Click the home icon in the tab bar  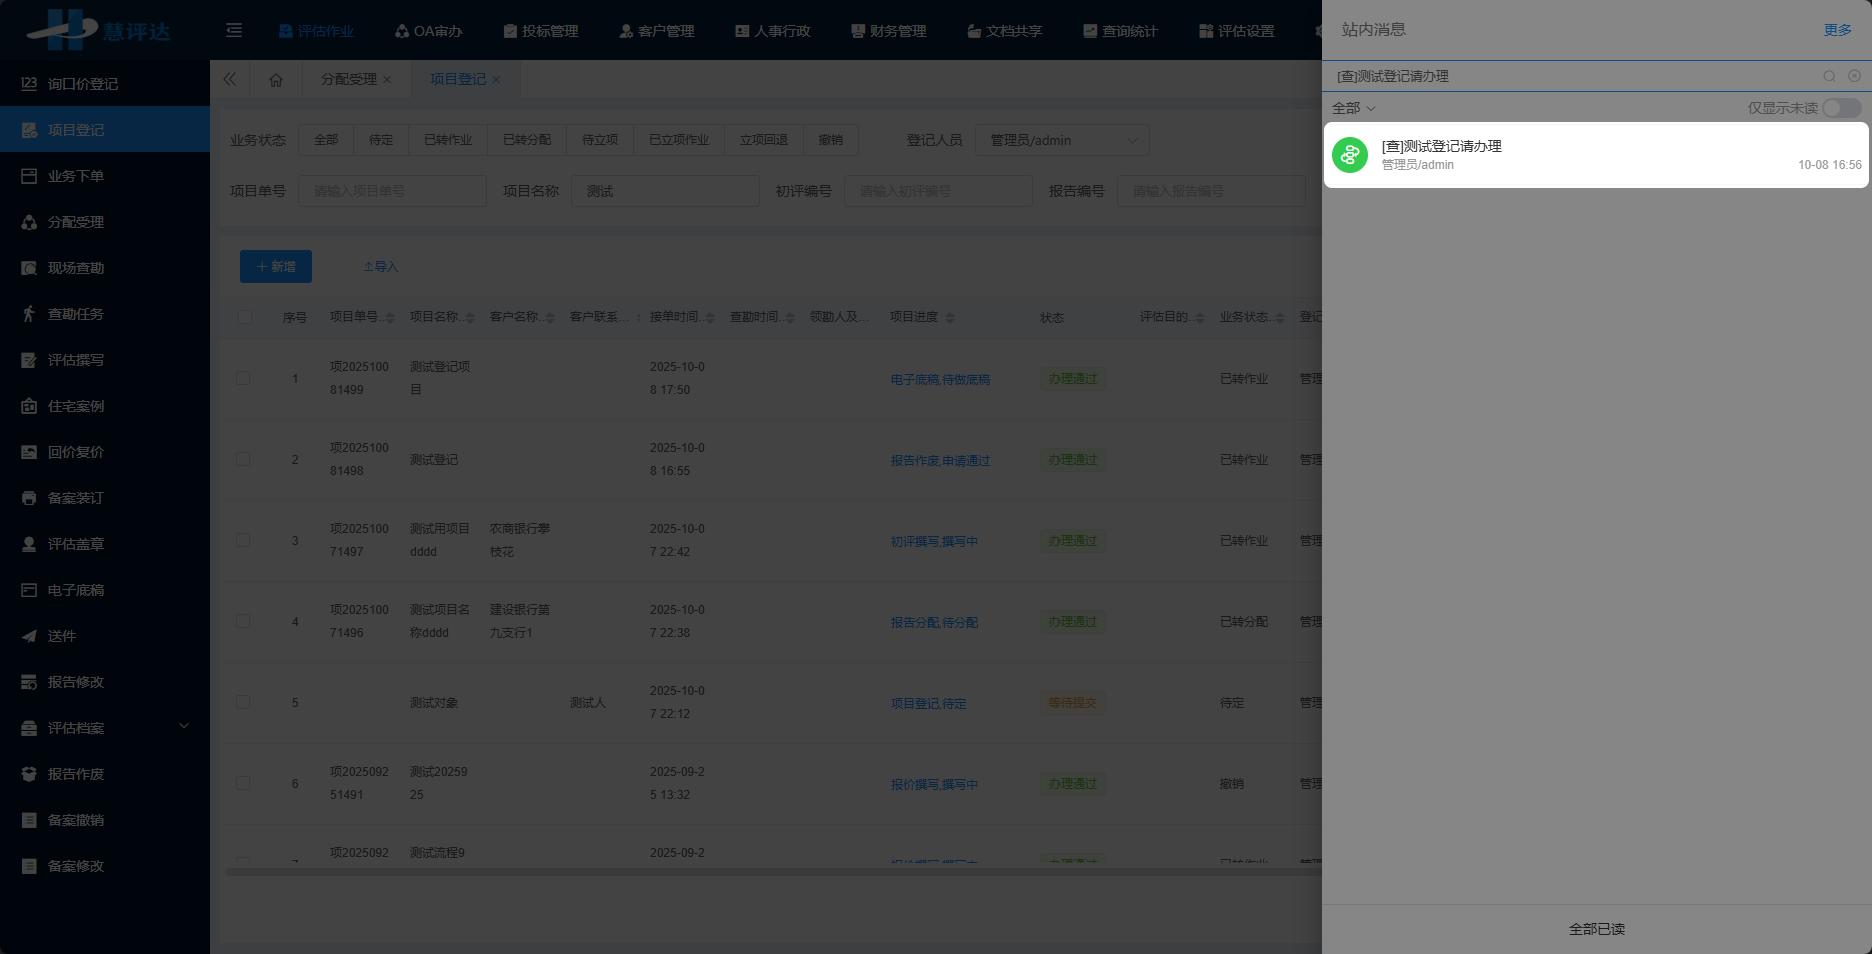pos(277,79)
